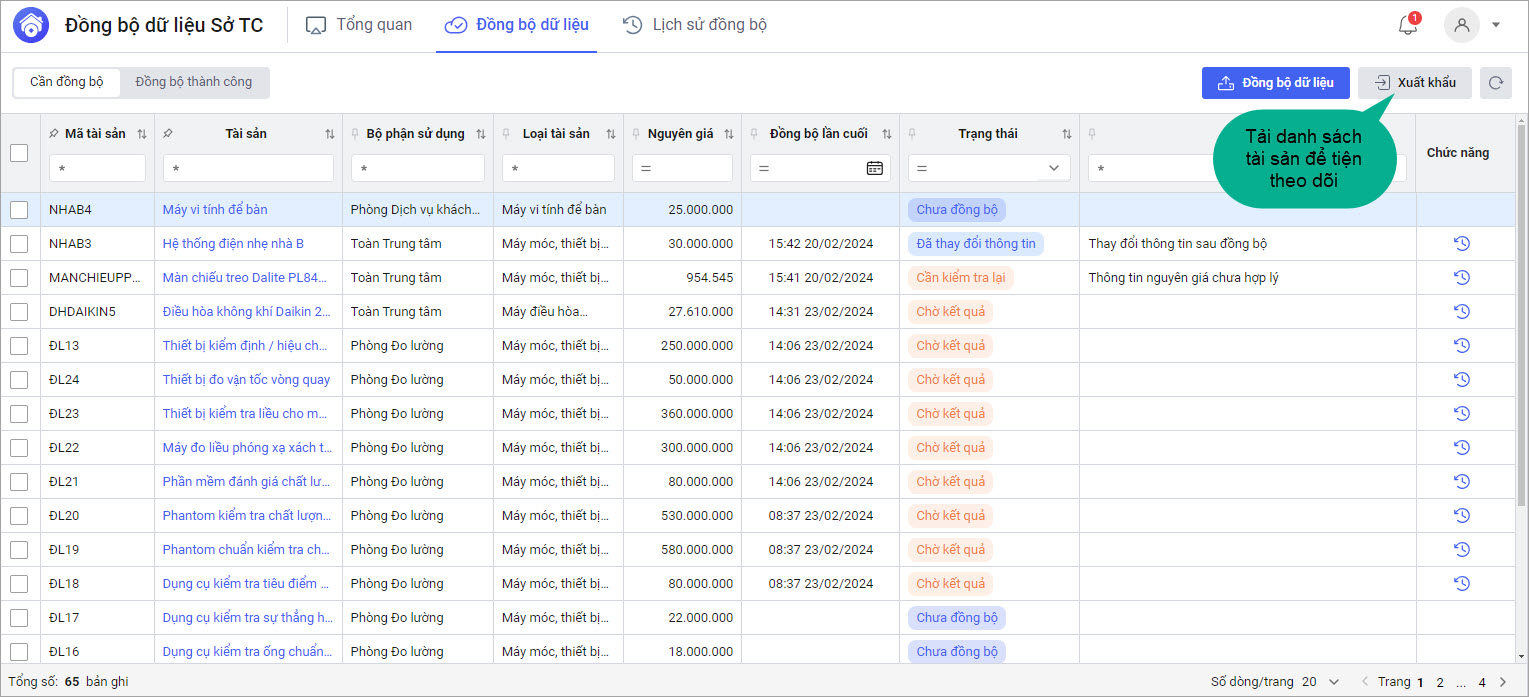
Task: Check the box for asset NHAB4
Action: point(19,210)
